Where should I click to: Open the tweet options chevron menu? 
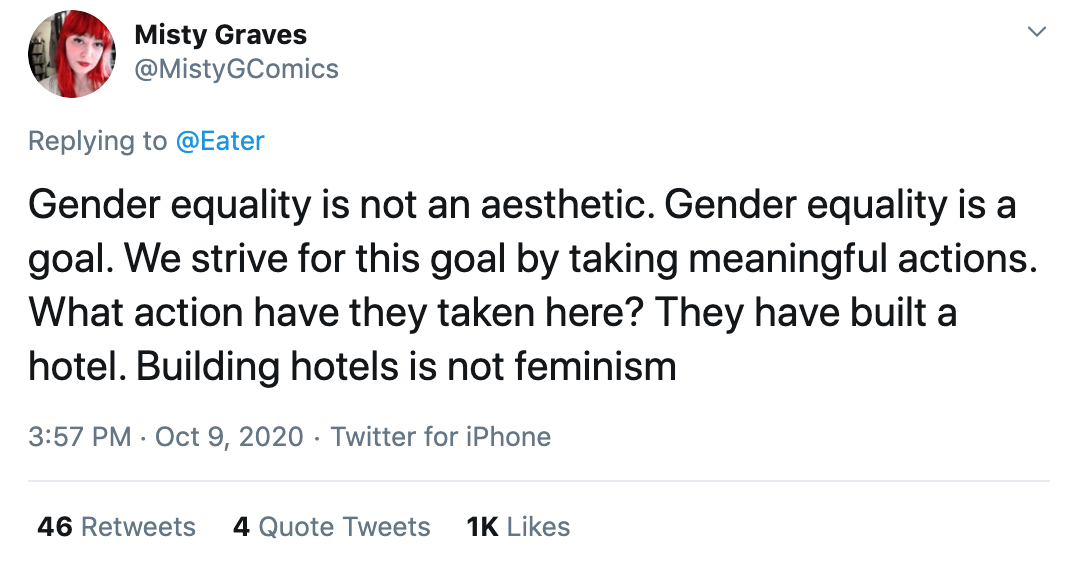click(1037, 31)
